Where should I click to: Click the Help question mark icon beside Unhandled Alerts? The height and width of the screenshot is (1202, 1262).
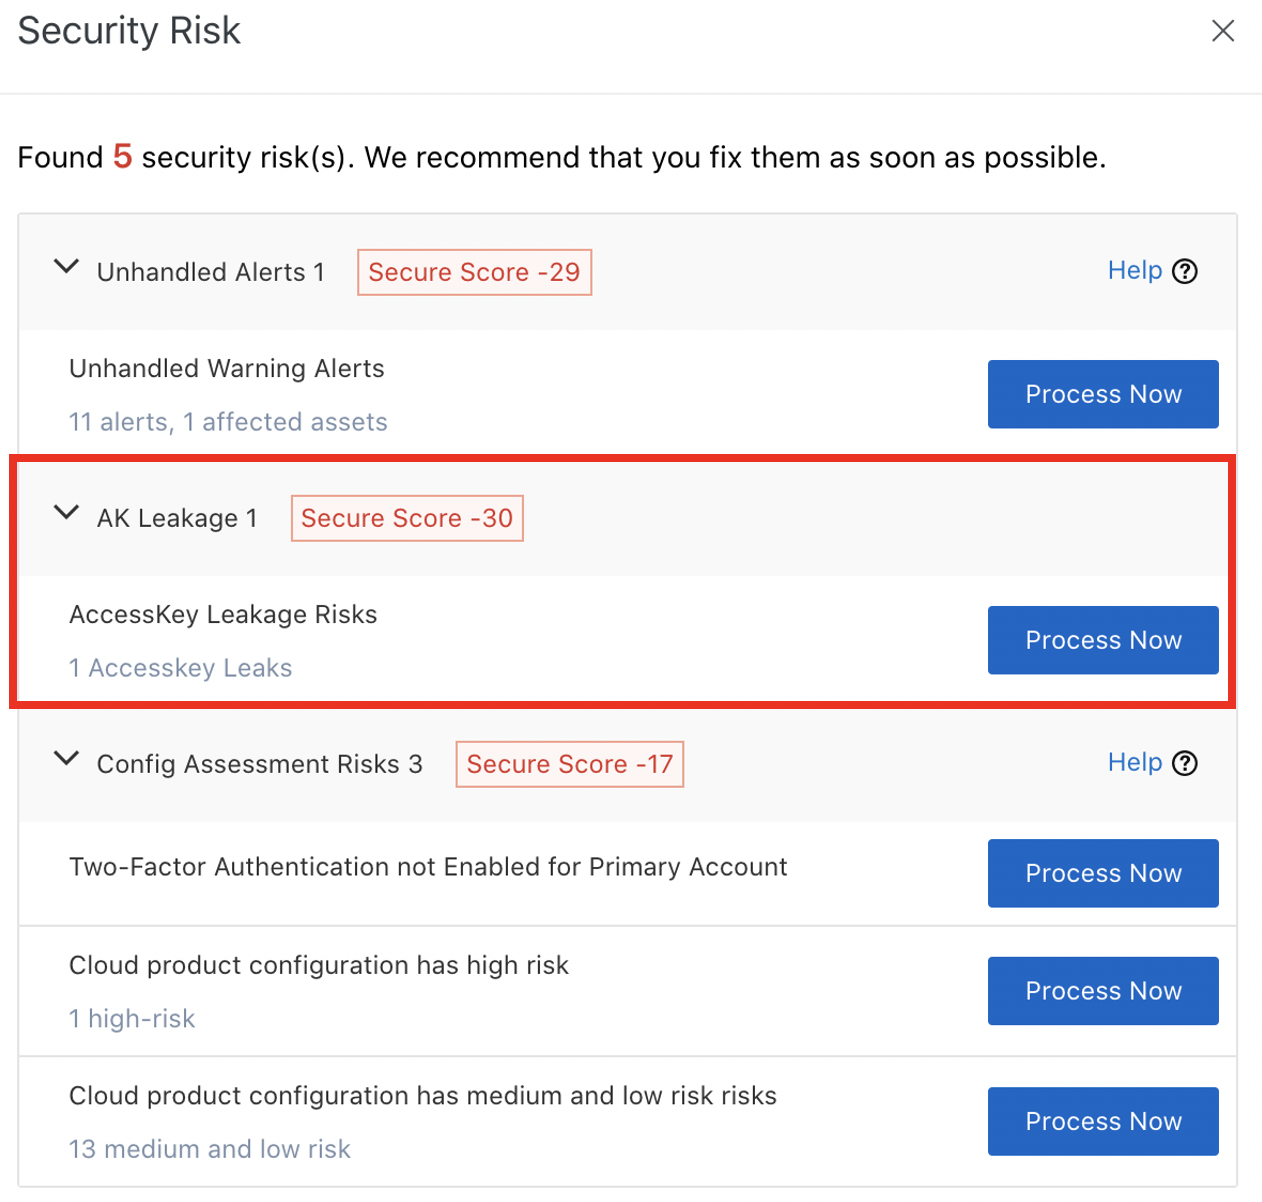coord(1185,270)
